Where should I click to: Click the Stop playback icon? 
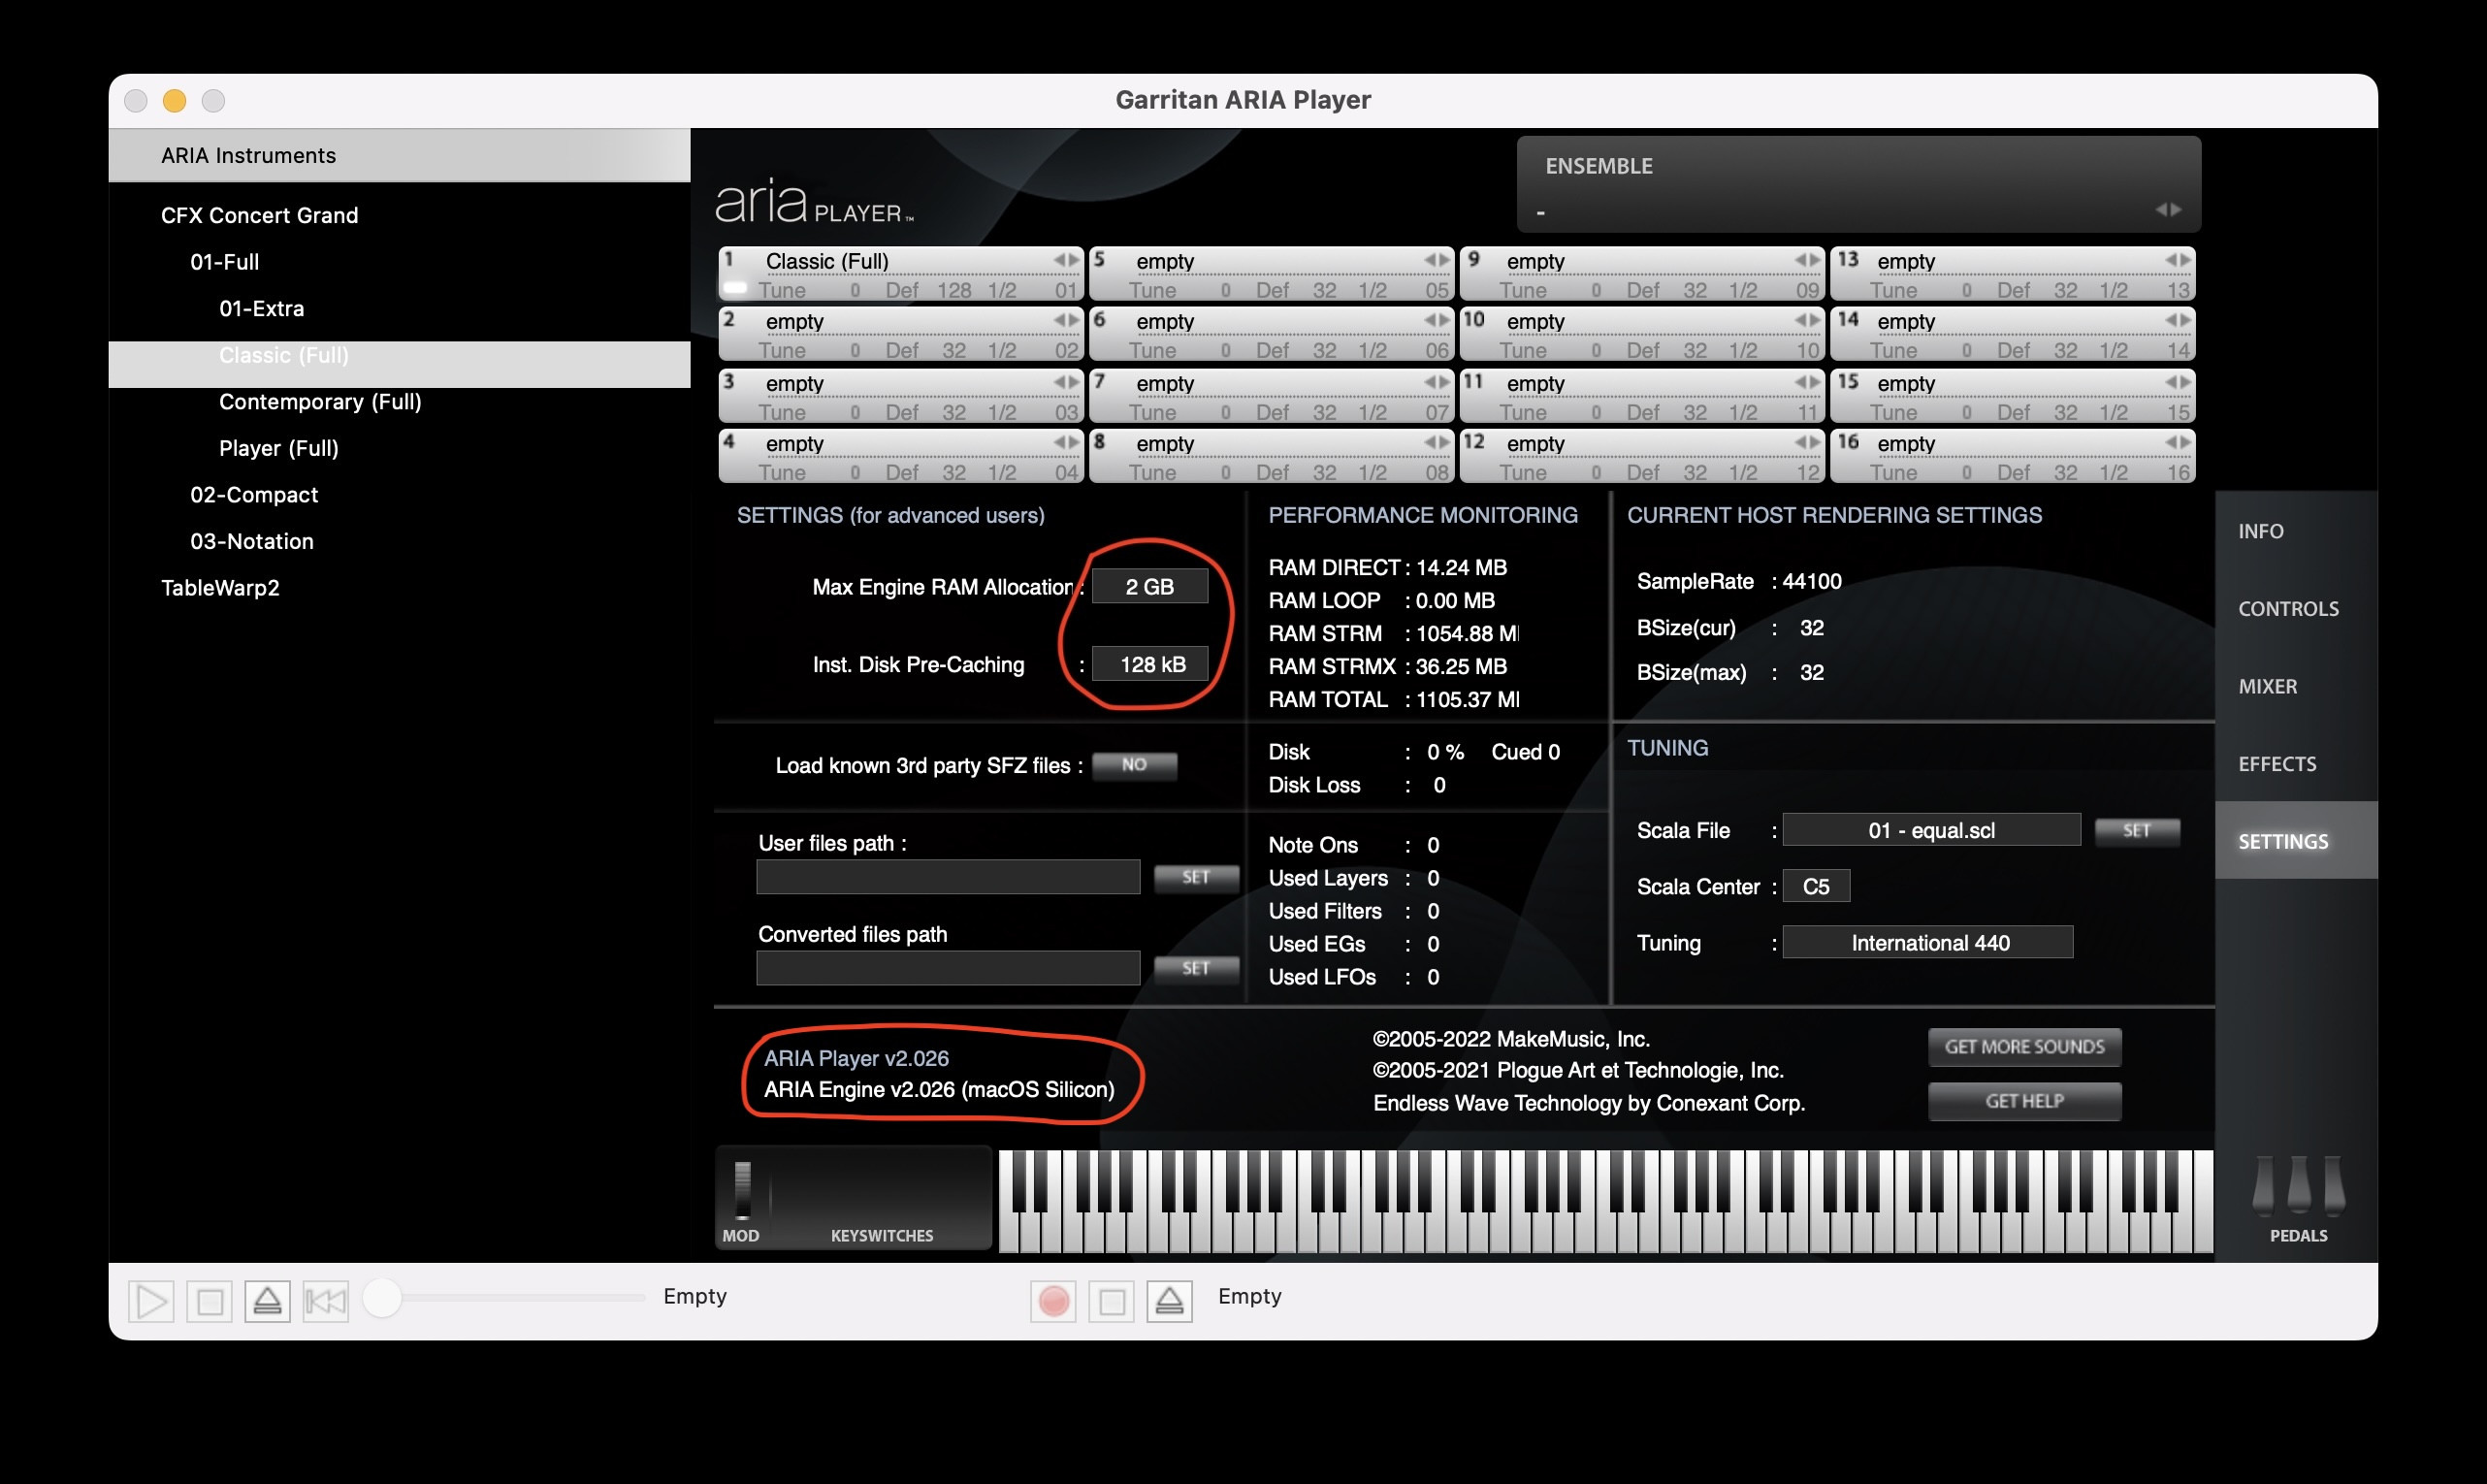(209, 1301)
